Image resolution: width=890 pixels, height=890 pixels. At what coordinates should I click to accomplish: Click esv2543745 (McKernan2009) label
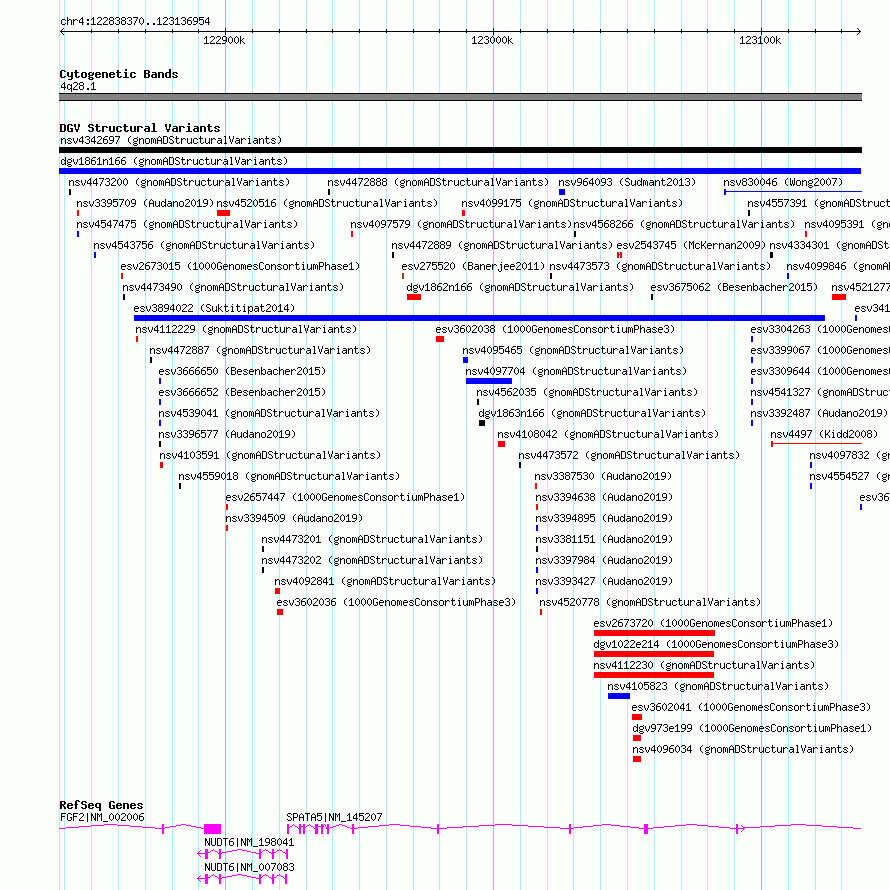pyautogui.click(x=691, y=245)
